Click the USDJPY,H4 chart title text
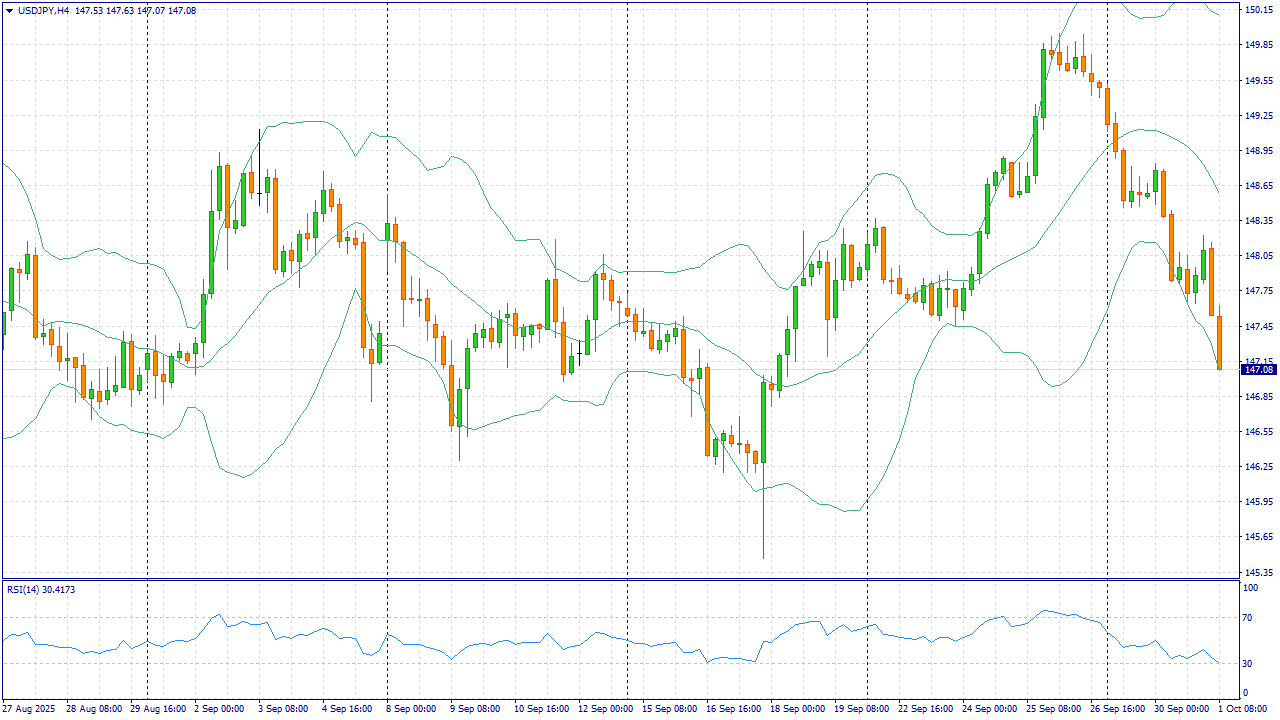The height and width of the screenshot is (720, 1280). coord(44,11)
